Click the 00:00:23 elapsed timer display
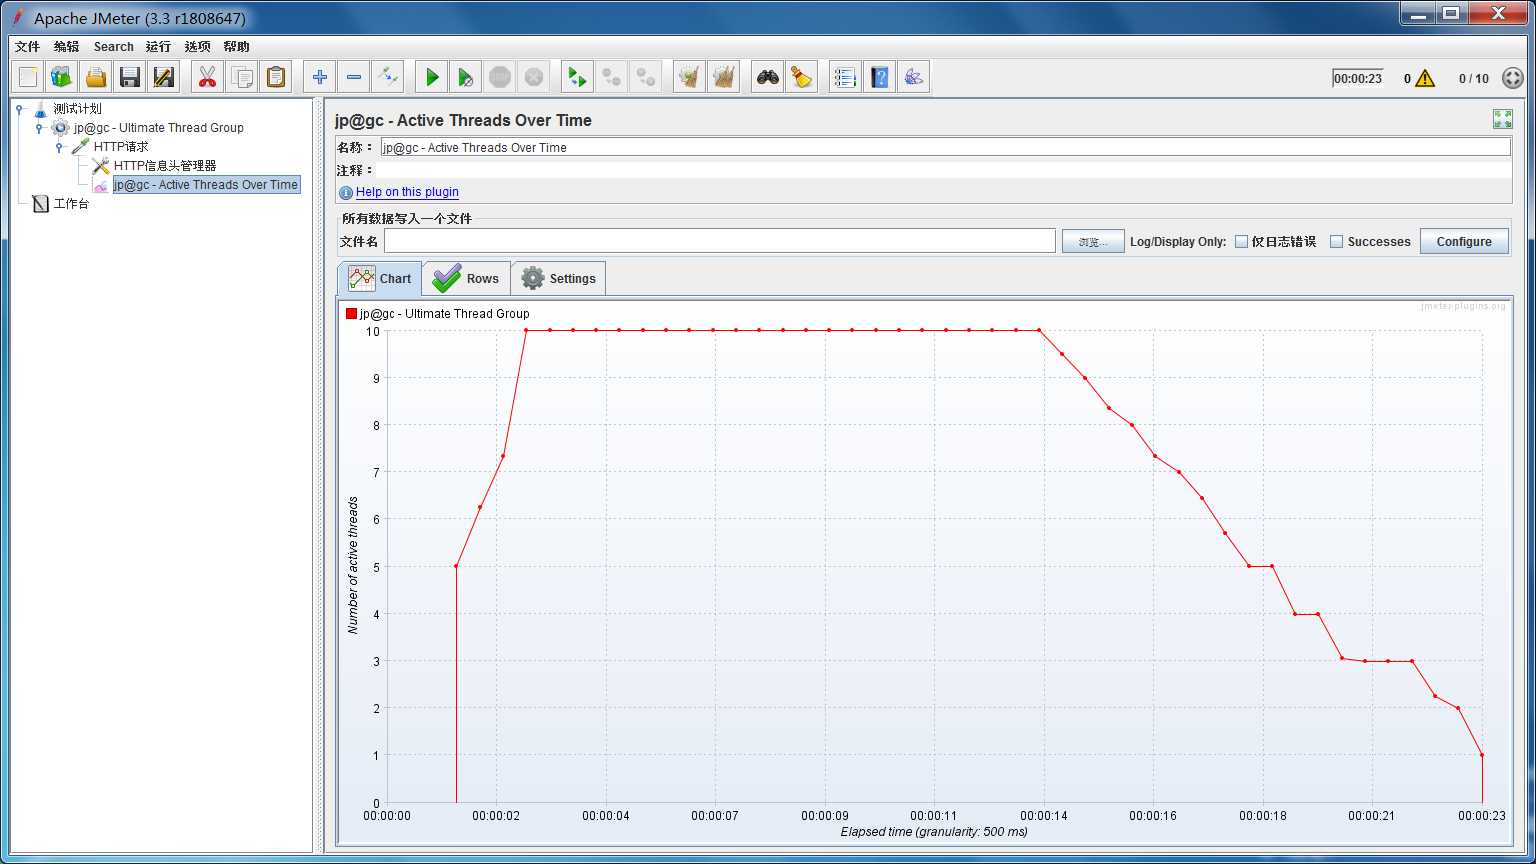This screenshot has height=864, width=1536. click(1357, 78)
